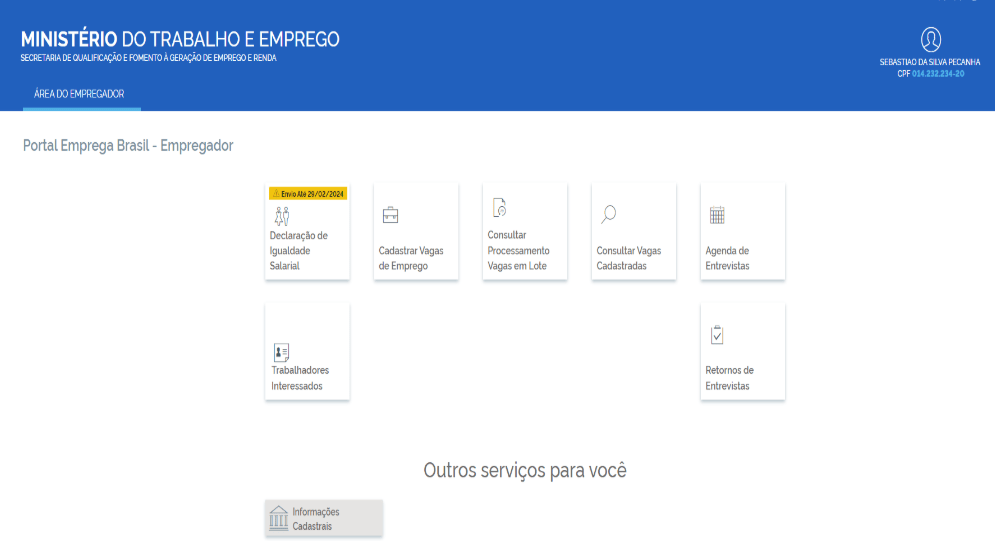Open the user profile avatar icon
The height and width of the screenshot is (541, 995).
(x=931, y=39)
